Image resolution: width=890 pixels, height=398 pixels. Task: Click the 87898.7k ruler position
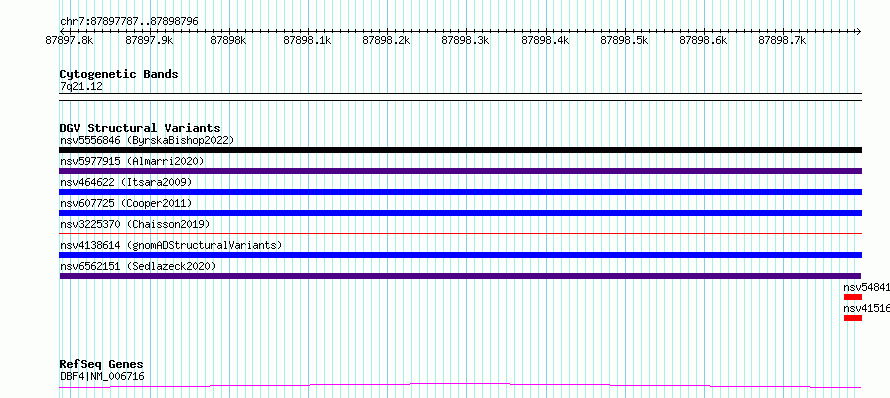[782, 40]
